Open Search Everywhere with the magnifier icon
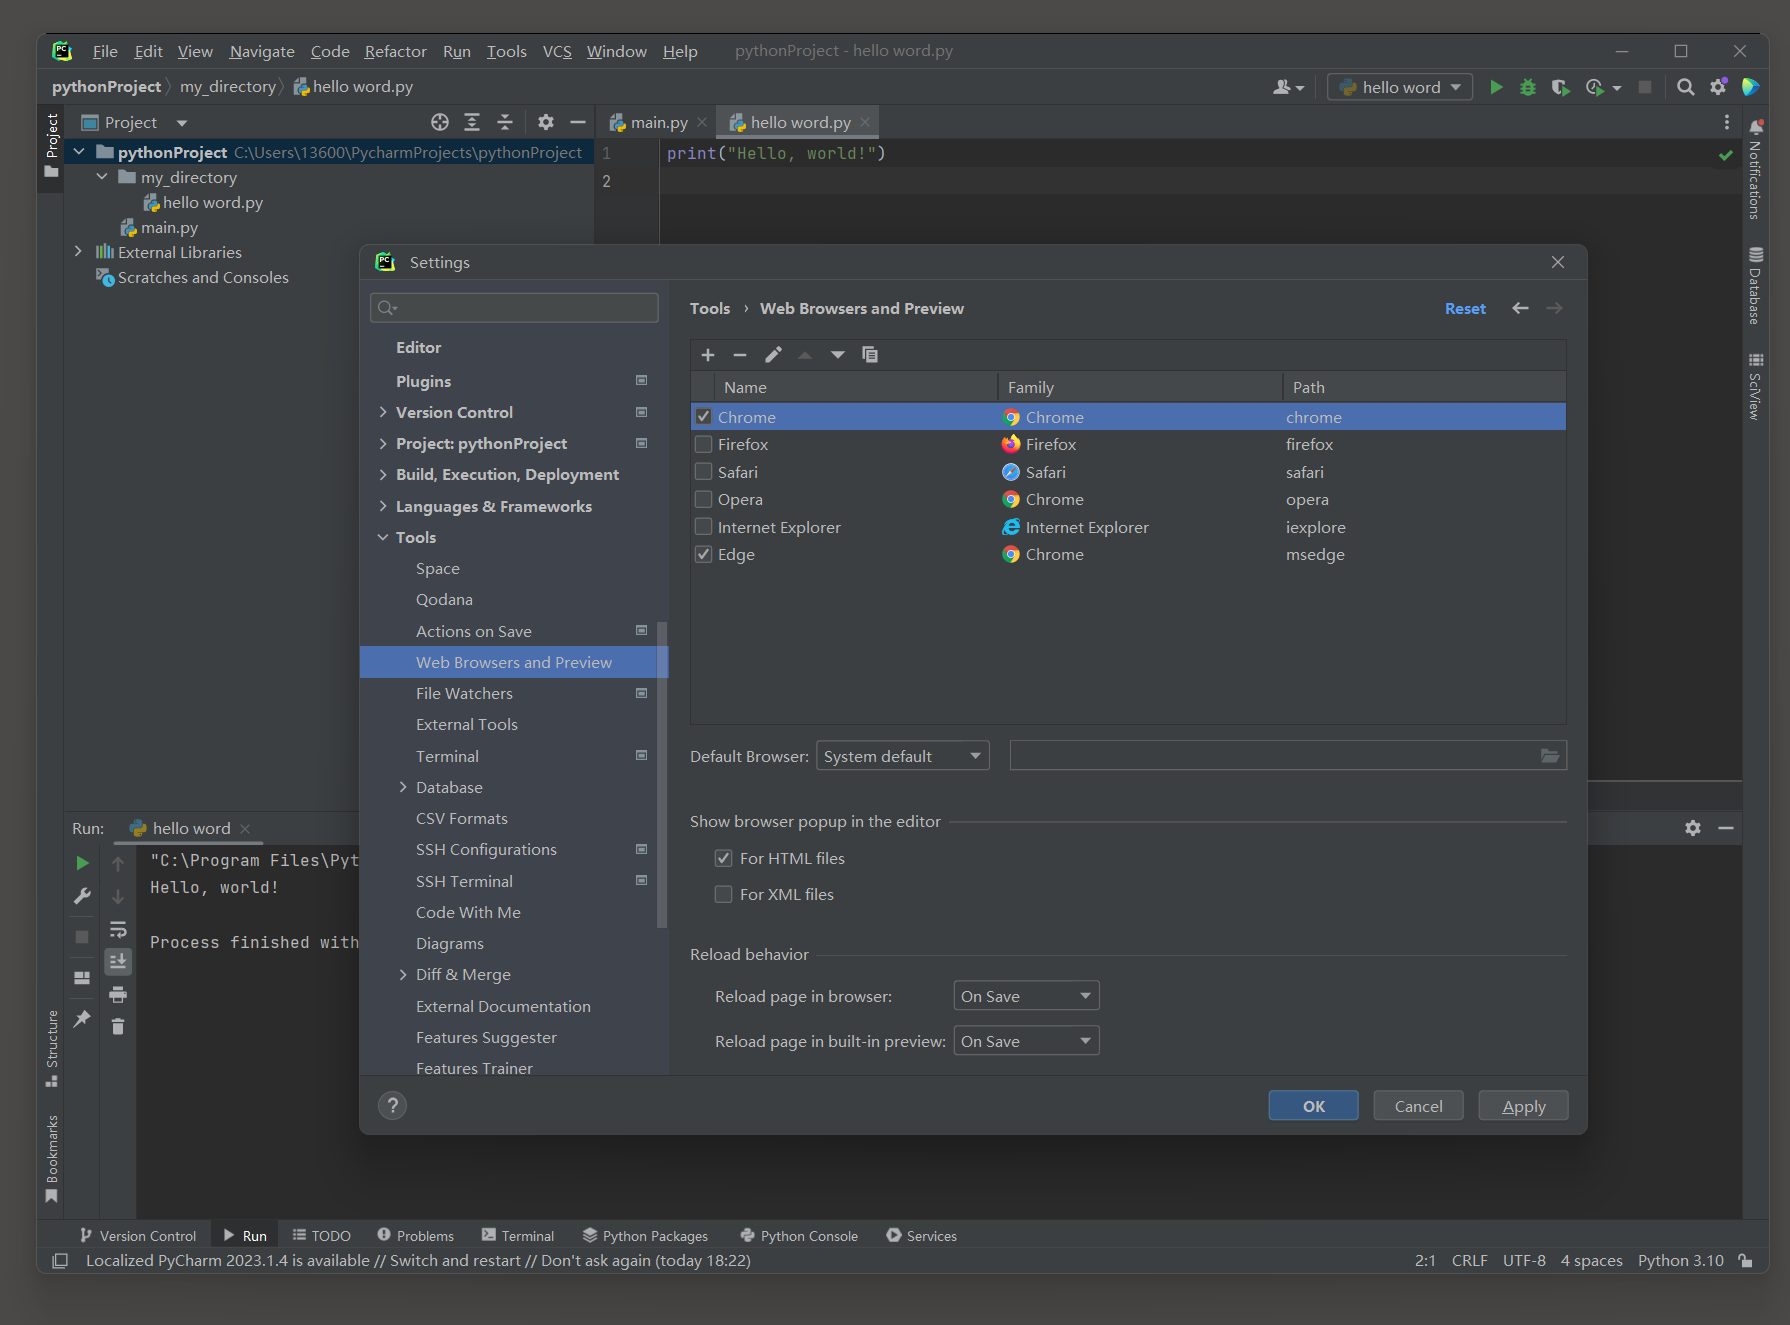The height and width of the screenshot is (1325, 1790). pyautogui.click(x=1685, y=87)
